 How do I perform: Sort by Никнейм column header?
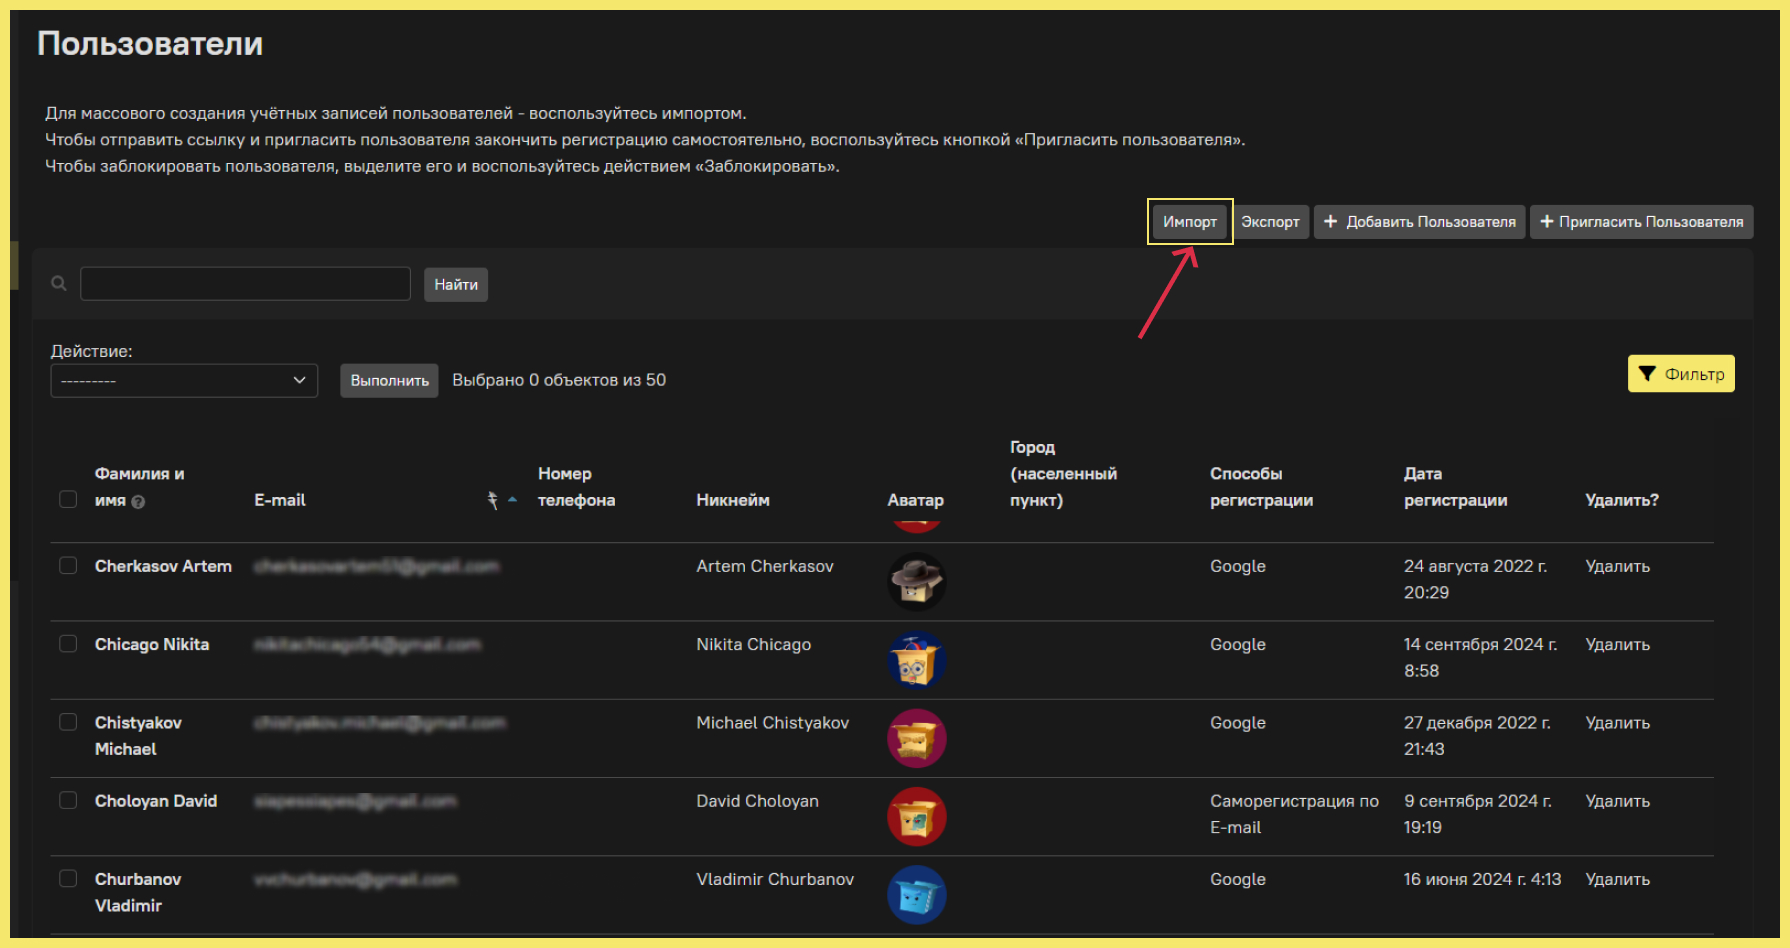click(733, 500)
